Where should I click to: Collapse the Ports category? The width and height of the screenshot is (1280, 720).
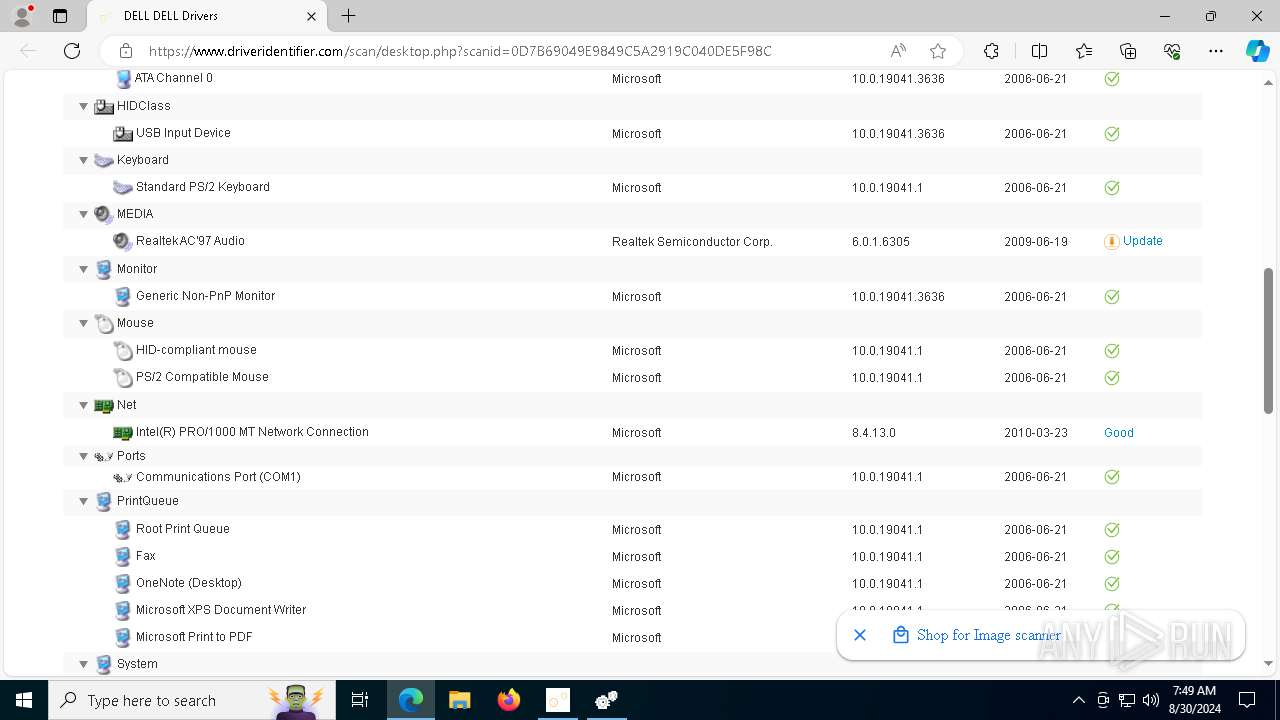pyautogui.click(x=84, y=456)
